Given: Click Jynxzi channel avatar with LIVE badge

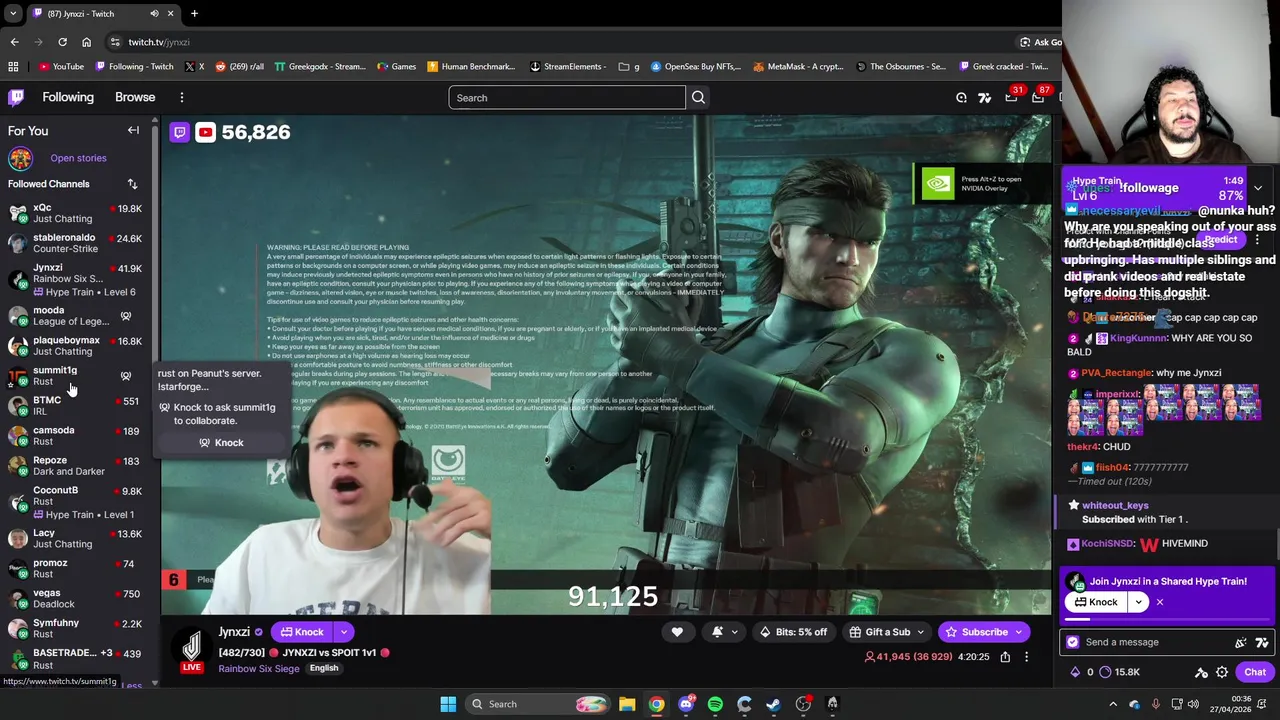Looking at the screenshot, I should coord(192,648).
